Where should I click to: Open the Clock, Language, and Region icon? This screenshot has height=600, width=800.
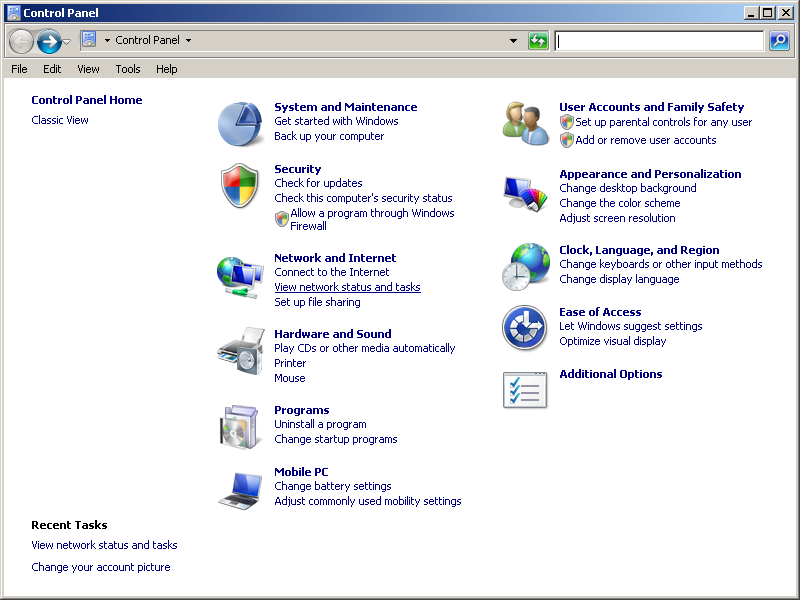point(526,266)
